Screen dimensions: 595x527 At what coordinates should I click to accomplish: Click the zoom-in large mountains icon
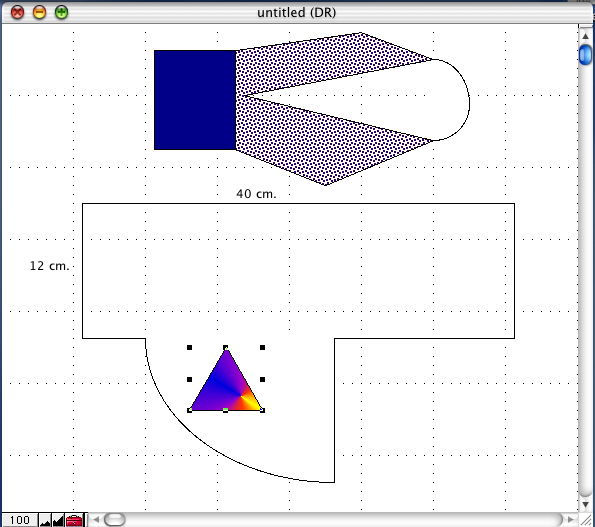coord(58,520)
